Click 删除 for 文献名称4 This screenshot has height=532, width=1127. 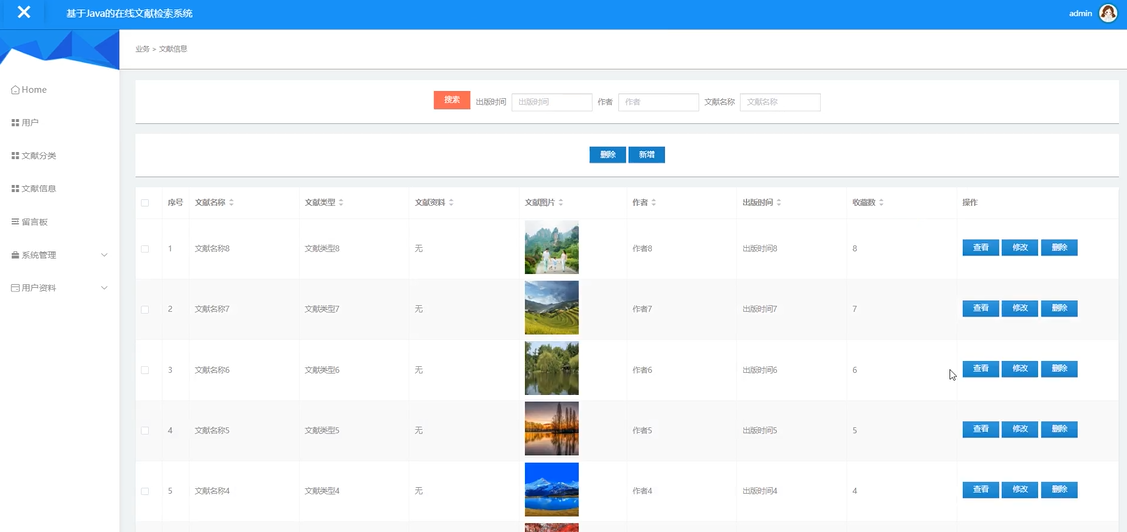coord(1059,490)
